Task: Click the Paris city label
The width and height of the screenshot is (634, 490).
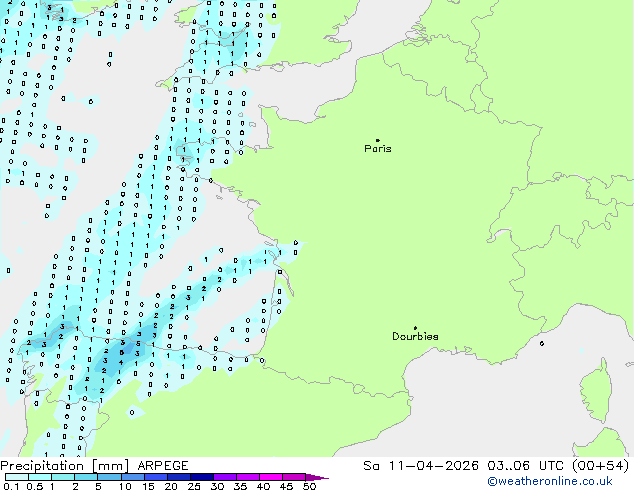Action: click(378, 149)
